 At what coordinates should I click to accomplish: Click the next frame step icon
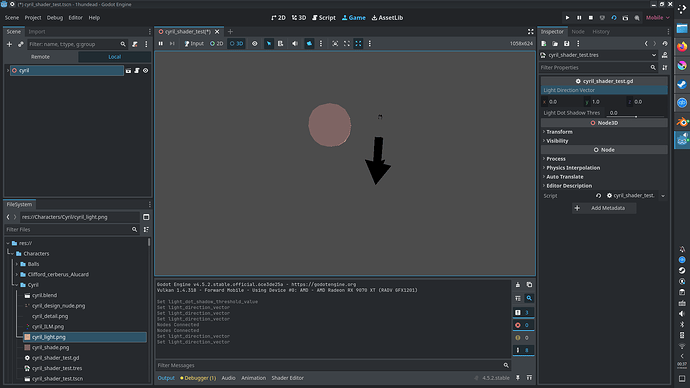172,44
